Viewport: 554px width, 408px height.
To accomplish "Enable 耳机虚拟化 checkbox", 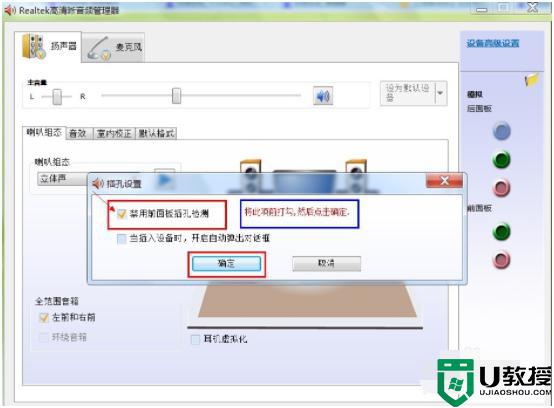I will pos(195,339).
